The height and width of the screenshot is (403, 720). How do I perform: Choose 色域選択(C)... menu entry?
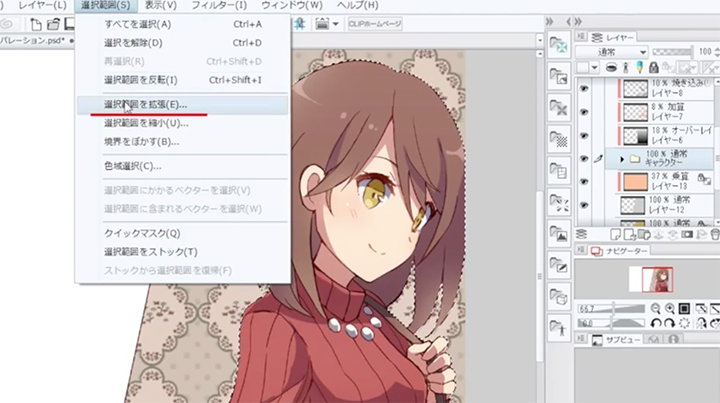183,166
